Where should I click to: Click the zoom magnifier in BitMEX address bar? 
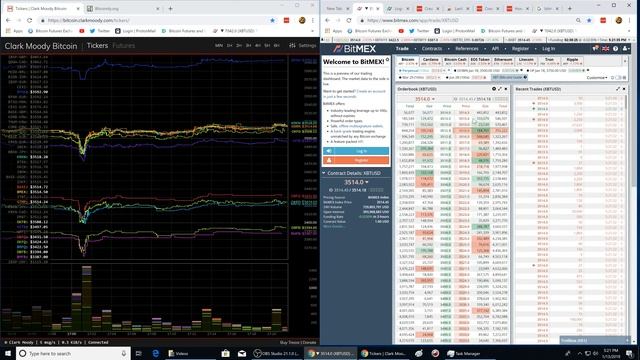(578, 20)
